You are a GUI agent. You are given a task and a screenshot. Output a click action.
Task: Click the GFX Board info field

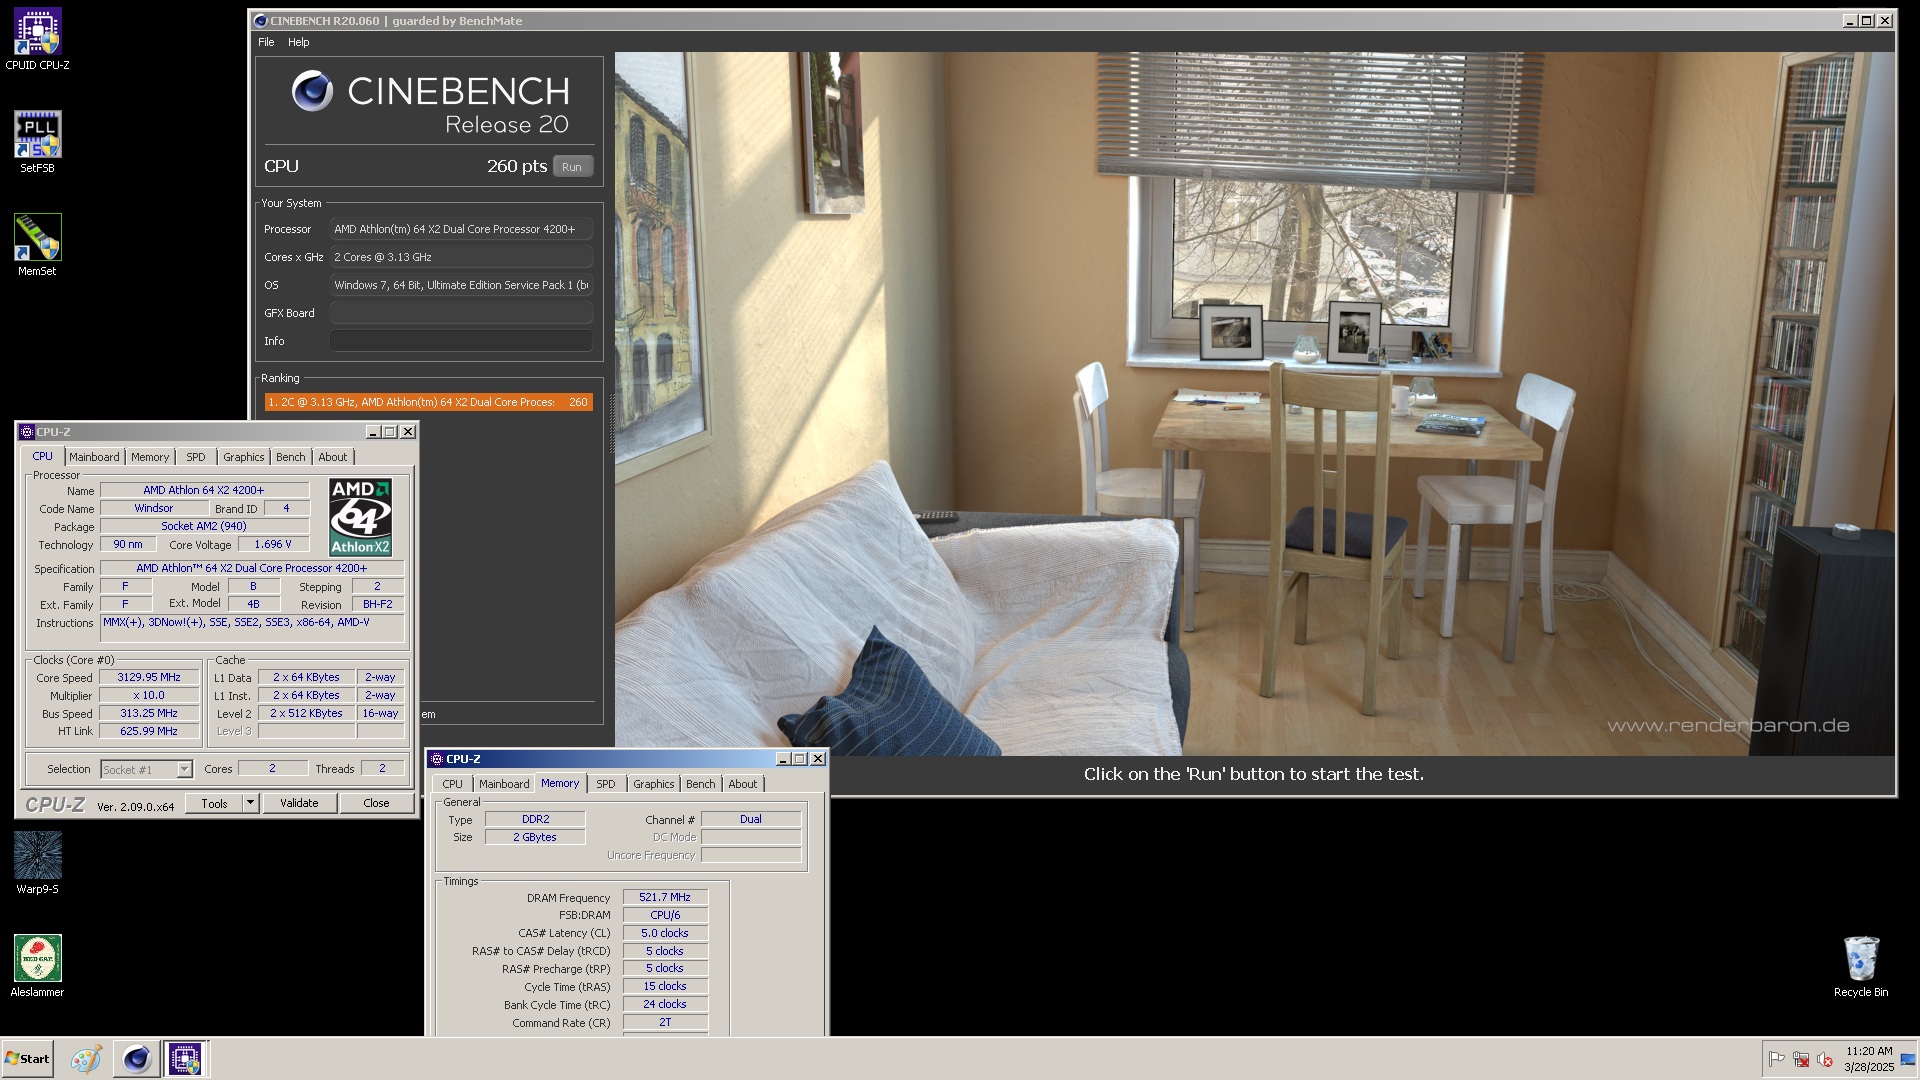(461, 313)
